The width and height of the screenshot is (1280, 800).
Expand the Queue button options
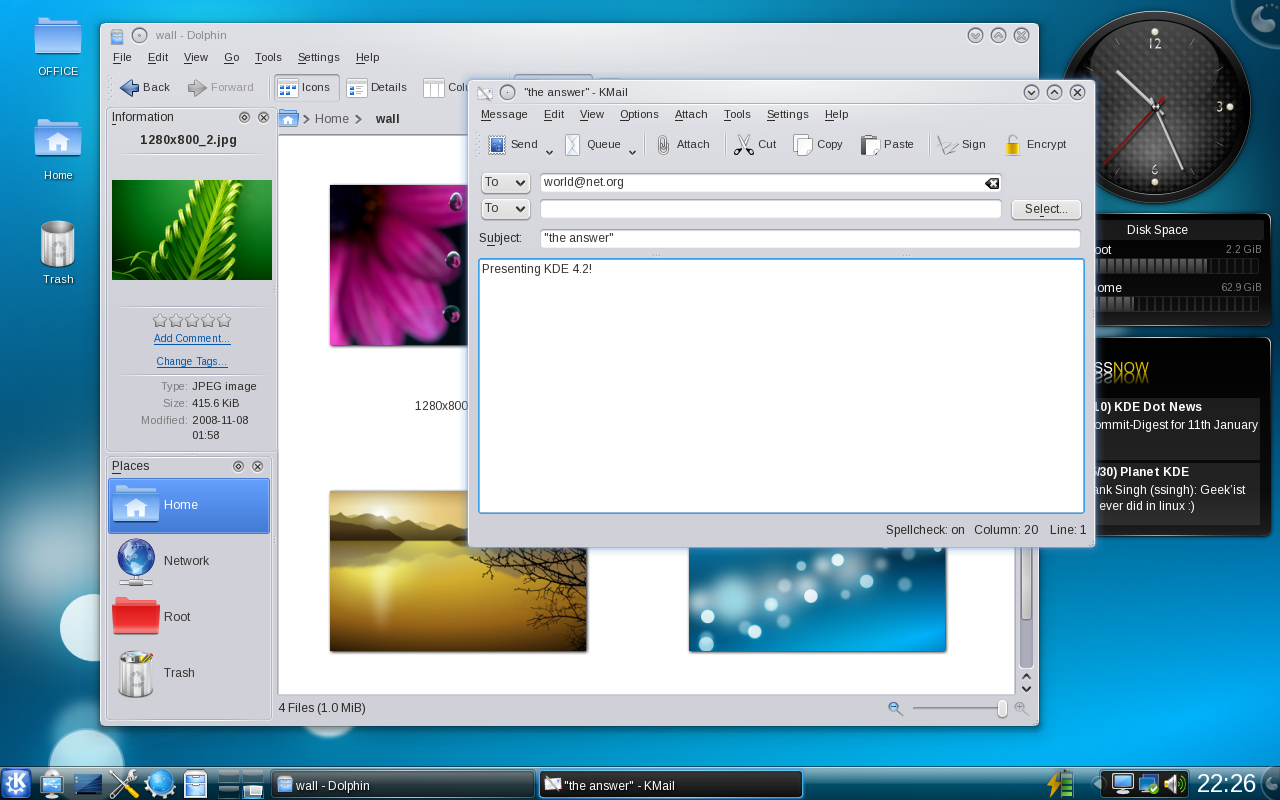click(632, 150)
